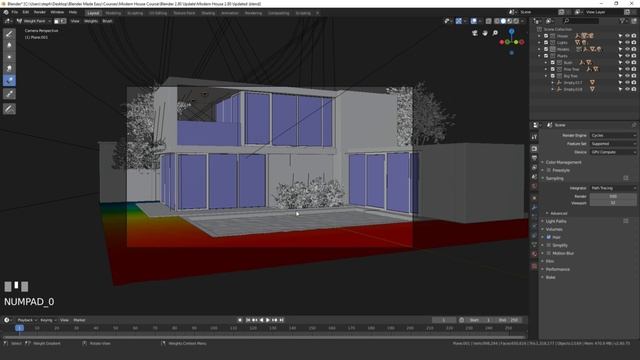Switch viewport to solid shading
The width and height of the screenshot is (640, 360).
[x=503, y=21]
